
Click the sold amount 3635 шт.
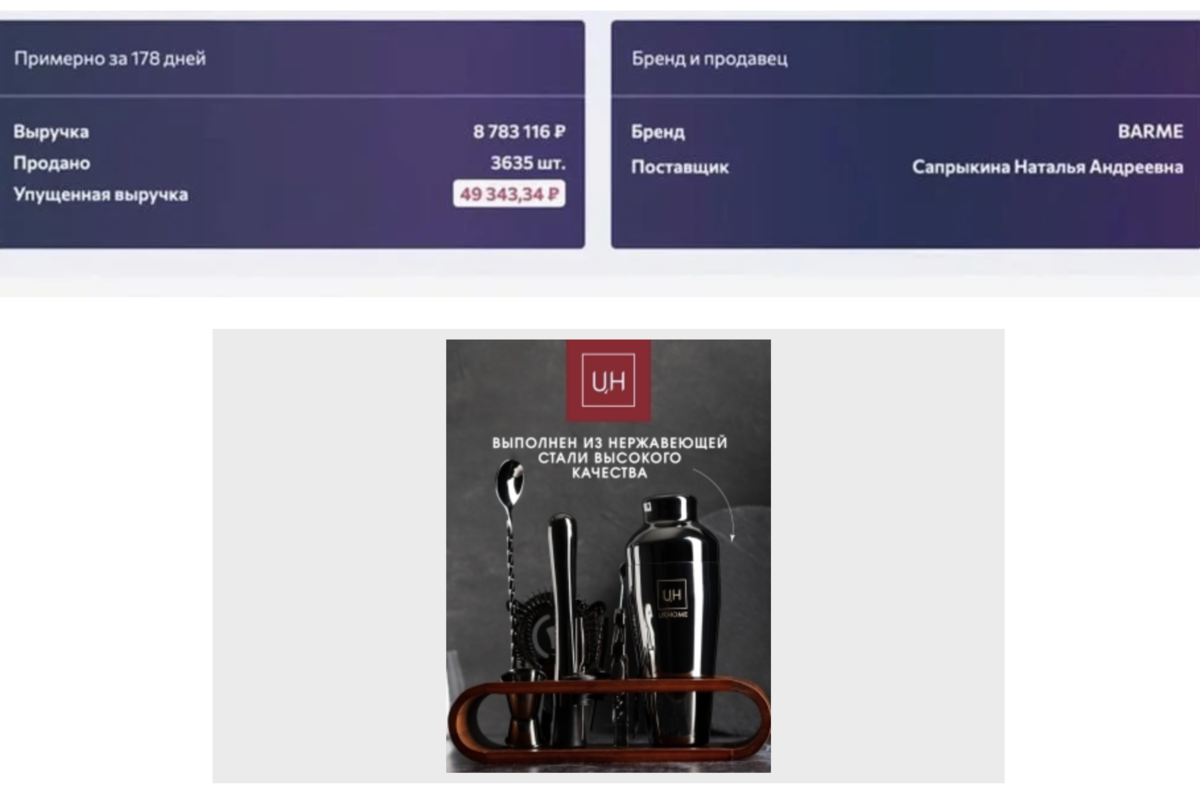(527, 163)
